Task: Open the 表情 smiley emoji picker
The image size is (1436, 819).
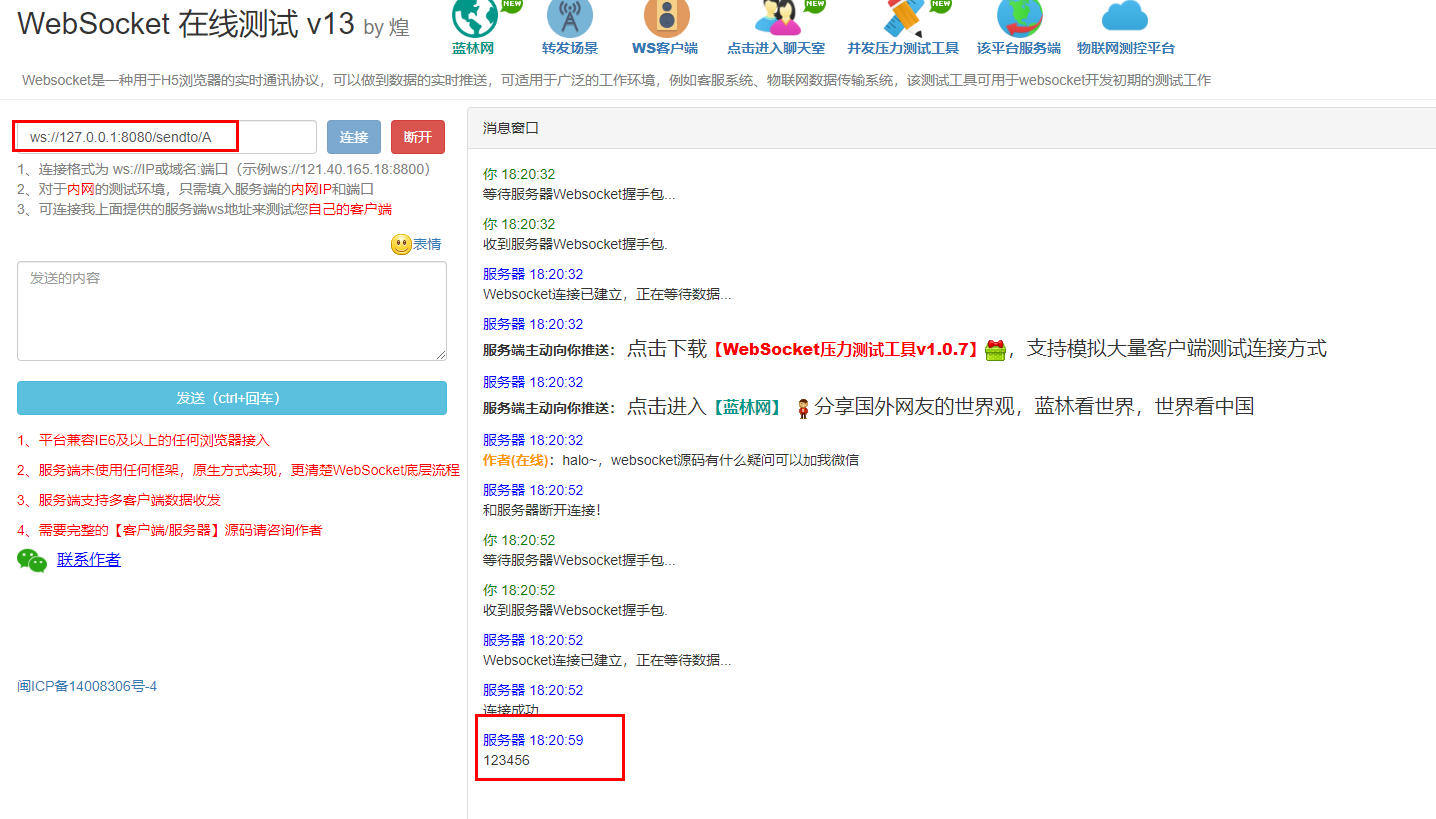Action: (401, 244)
